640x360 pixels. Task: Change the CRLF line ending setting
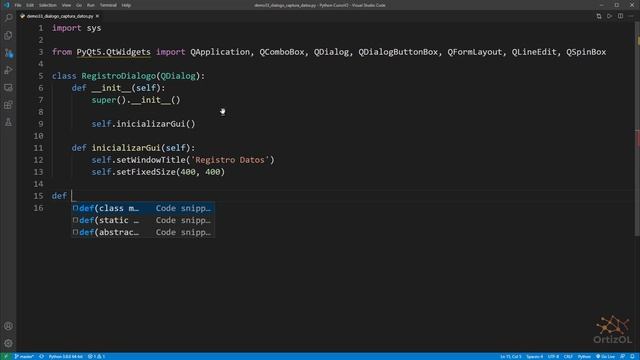568,356
